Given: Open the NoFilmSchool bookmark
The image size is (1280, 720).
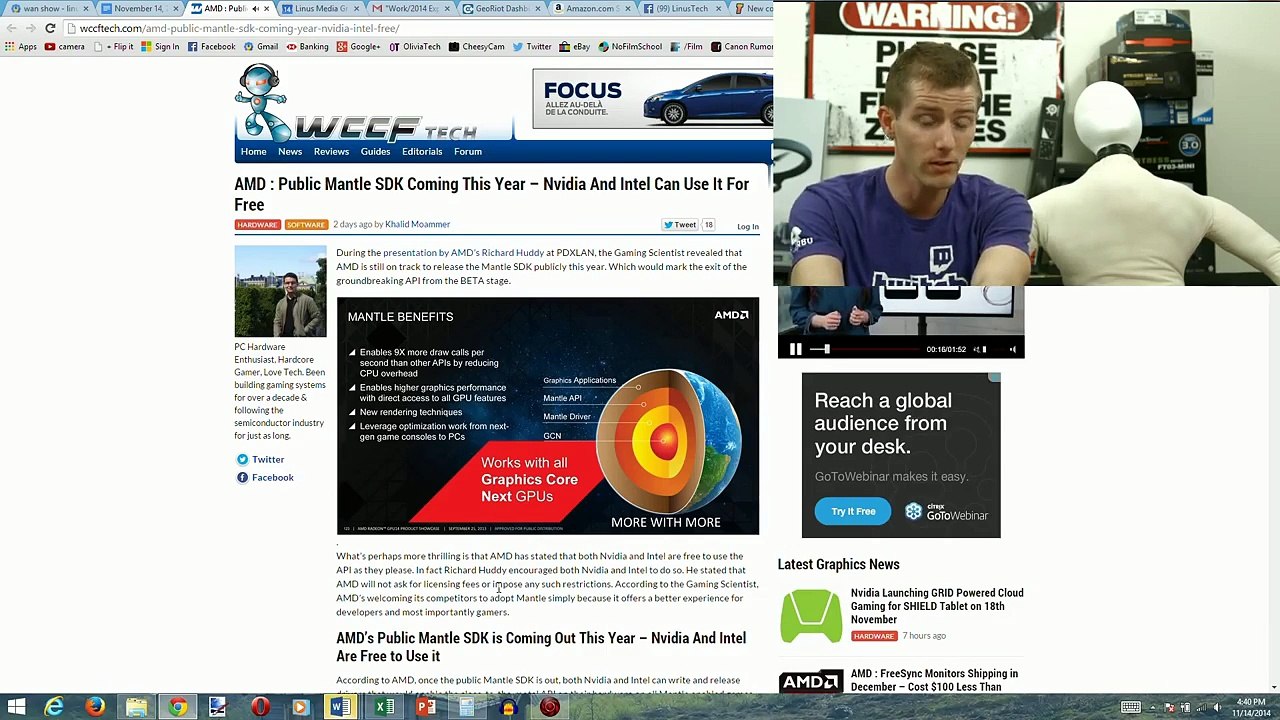Looking at the screenshot, I should pos(630,47).
